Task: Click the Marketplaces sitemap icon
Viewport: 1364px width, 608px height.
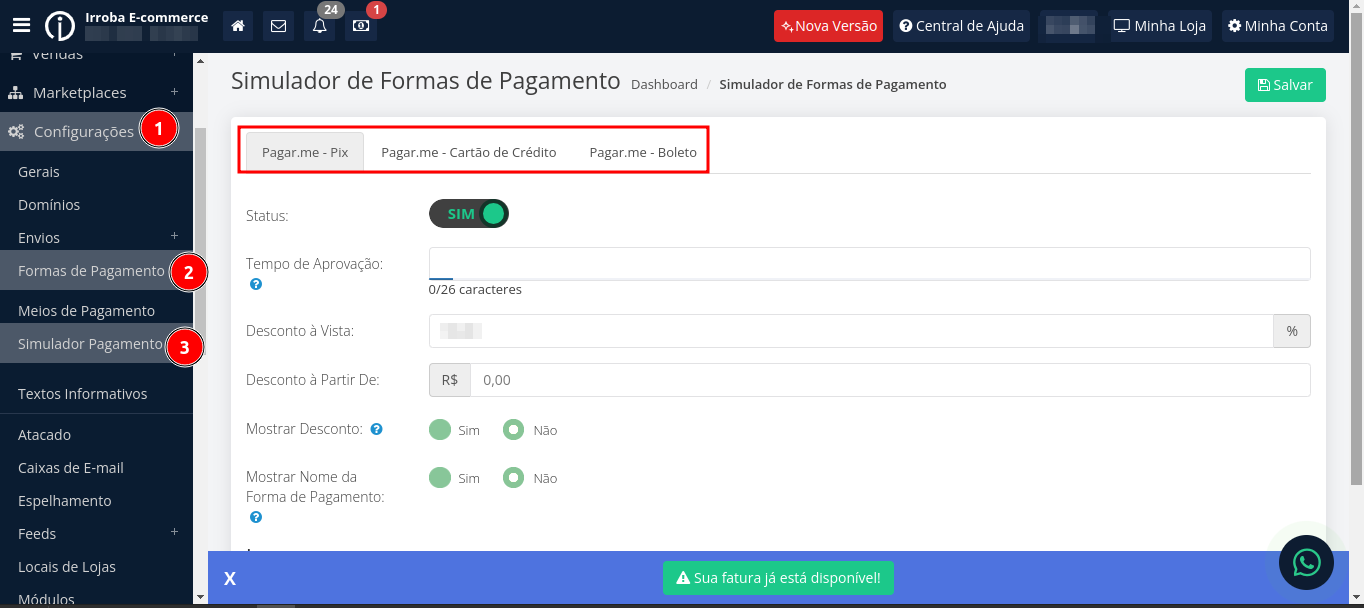Action: coord(16,93)
